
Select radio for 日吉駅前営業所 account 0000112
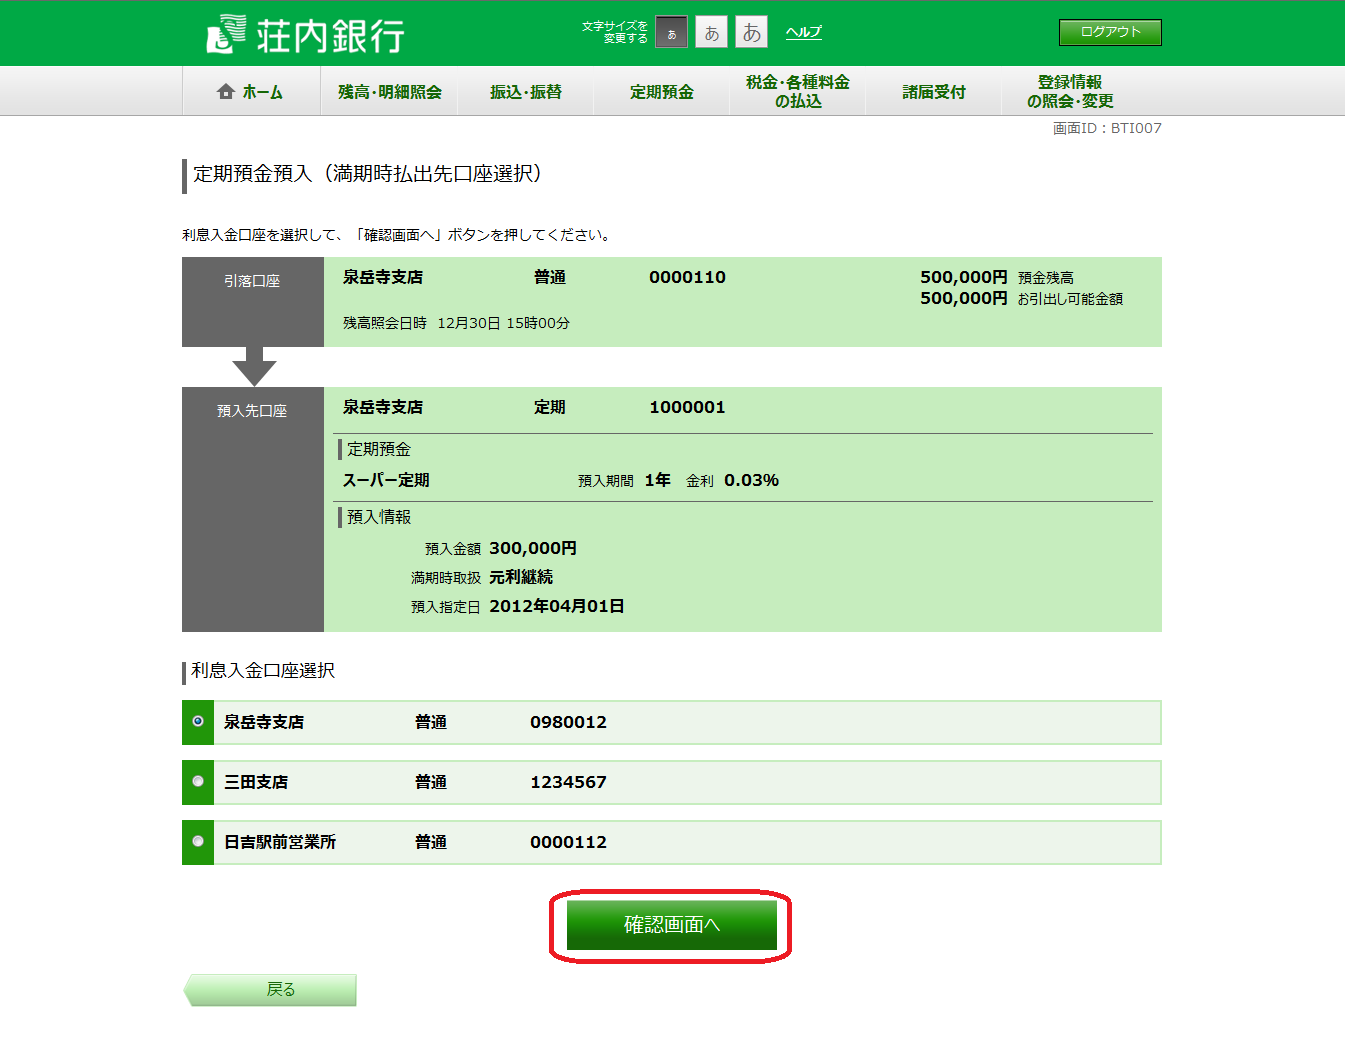(198, 841)
